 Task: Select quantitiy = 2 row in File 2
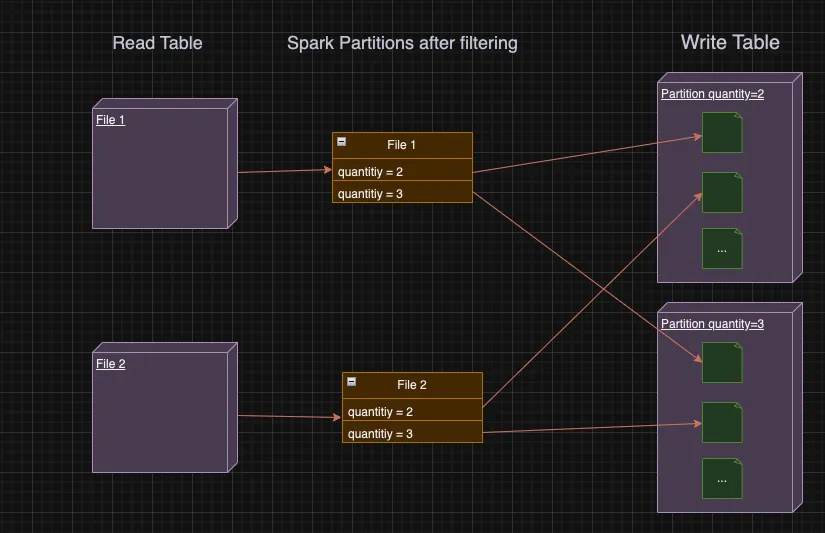pyautogui.click(x=412, y=409)
